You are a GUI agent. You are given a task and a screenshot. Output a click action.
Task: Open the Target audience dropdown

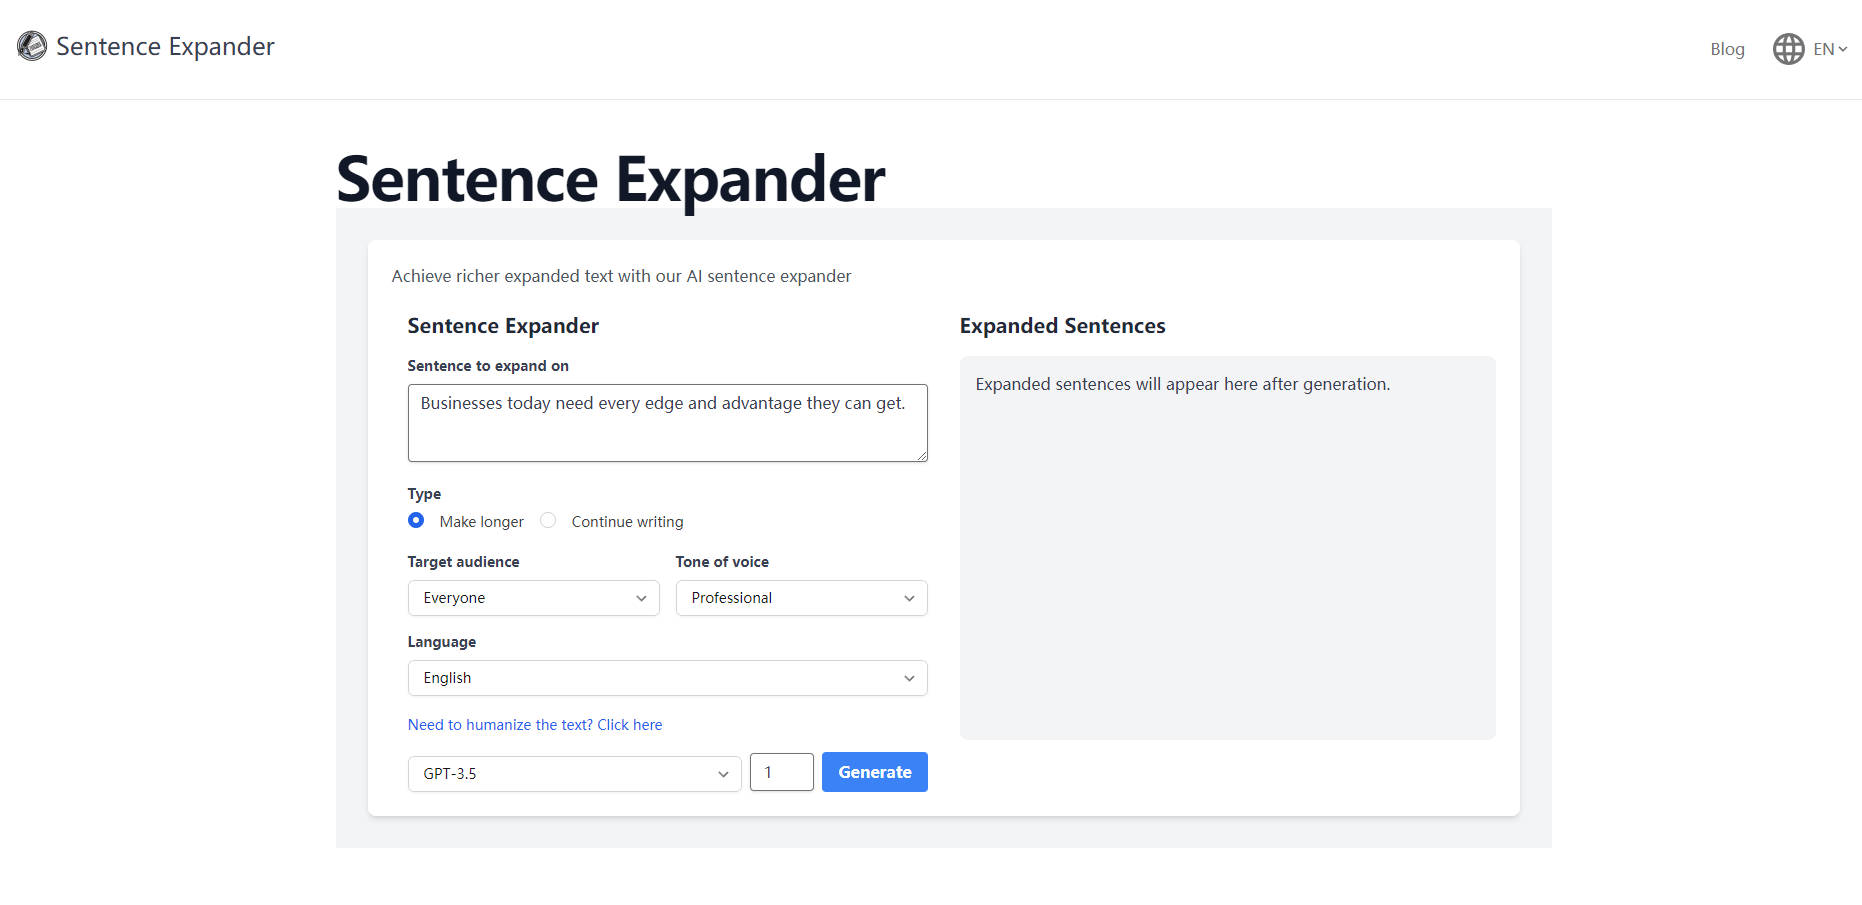click(x=533, y=597)
